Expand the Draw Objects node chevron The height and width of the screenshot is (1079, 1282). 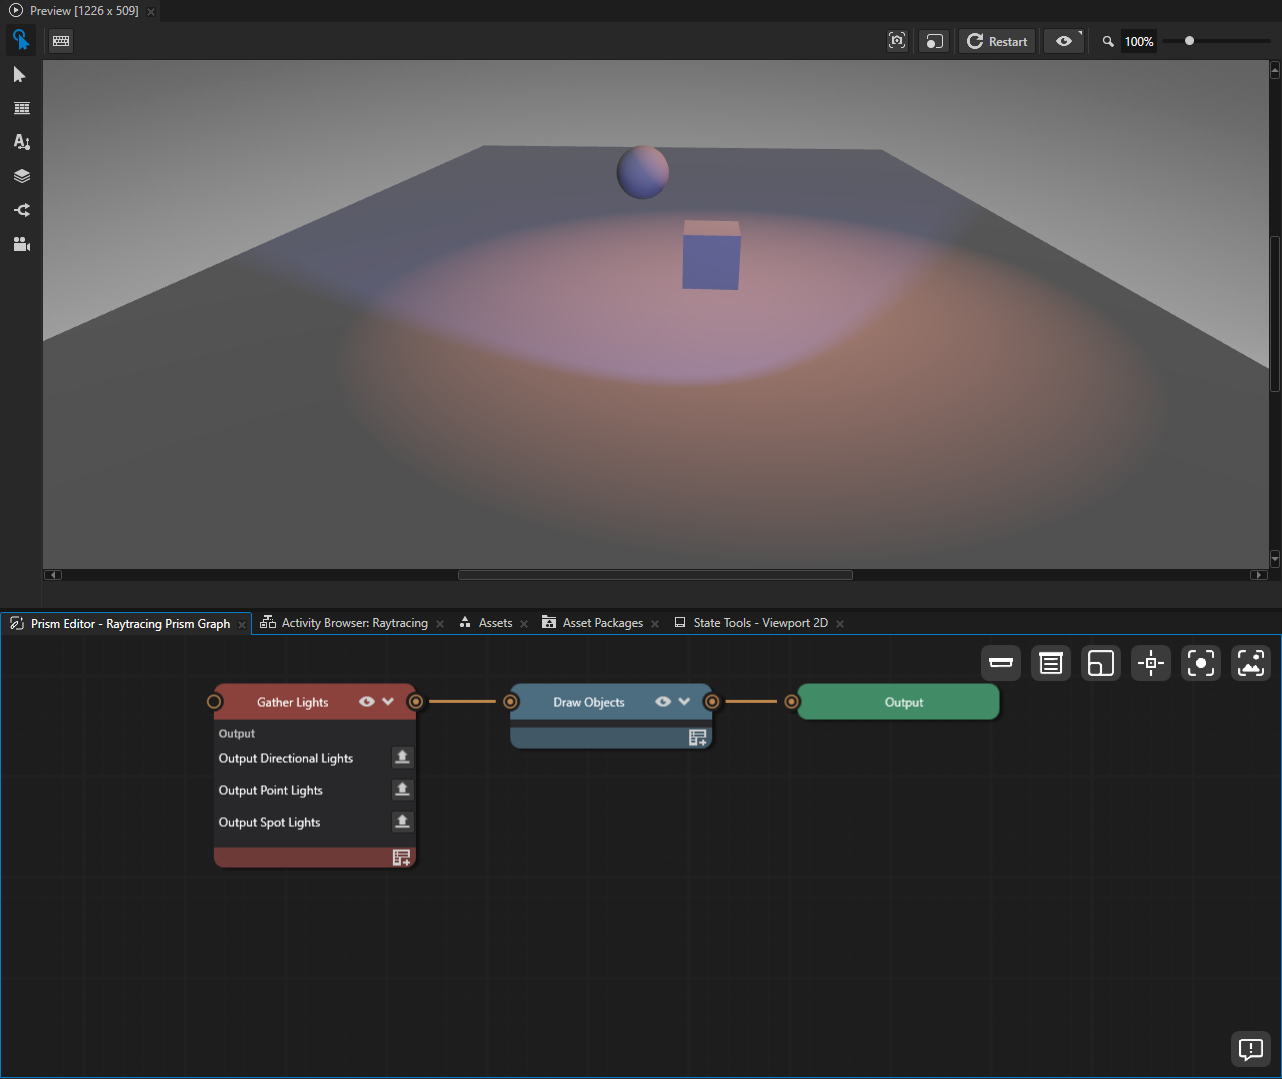point(684,702)
